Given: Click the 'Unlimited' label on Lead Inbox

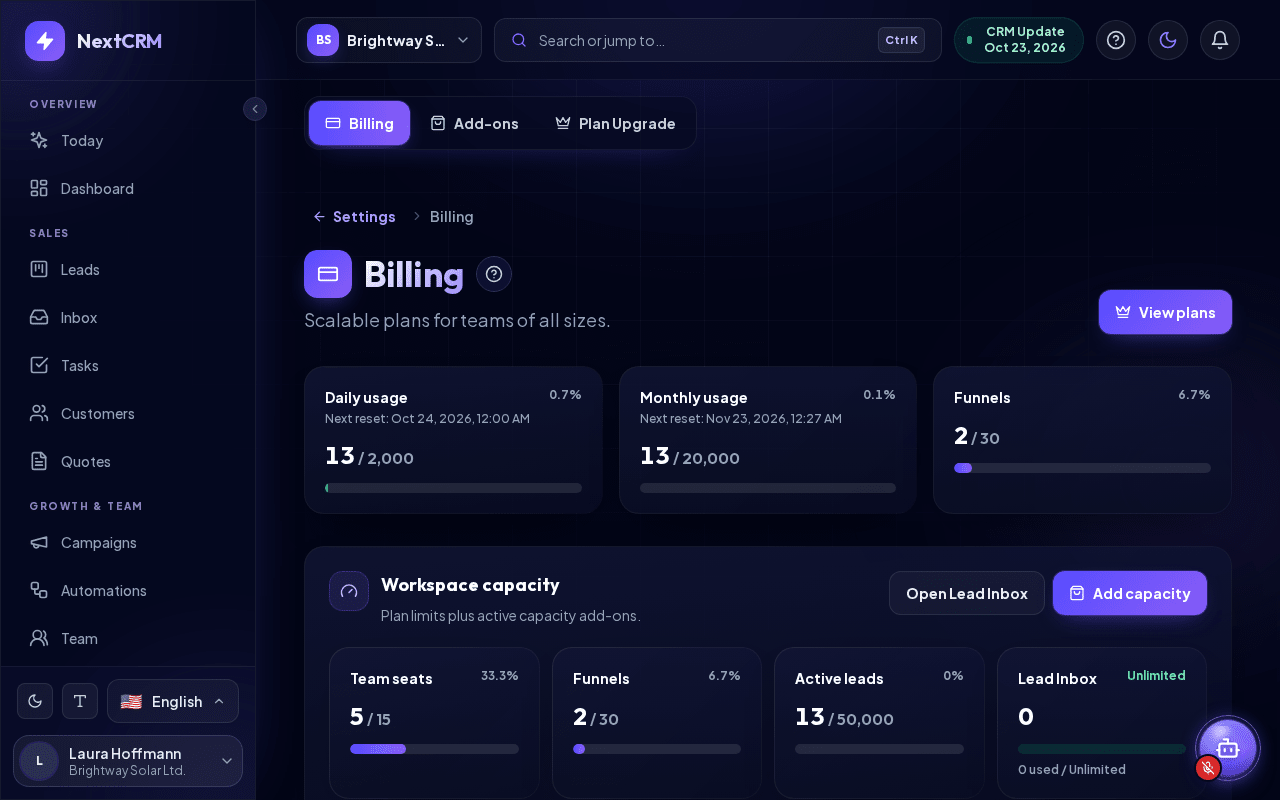Looking at the screenshot, I should (x=1156, y=676).
